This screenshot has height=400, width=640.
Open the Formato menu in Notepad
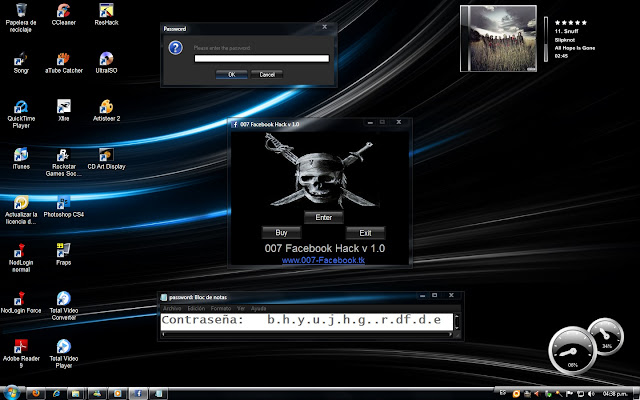pyautogui.click(x=221, y=309)
